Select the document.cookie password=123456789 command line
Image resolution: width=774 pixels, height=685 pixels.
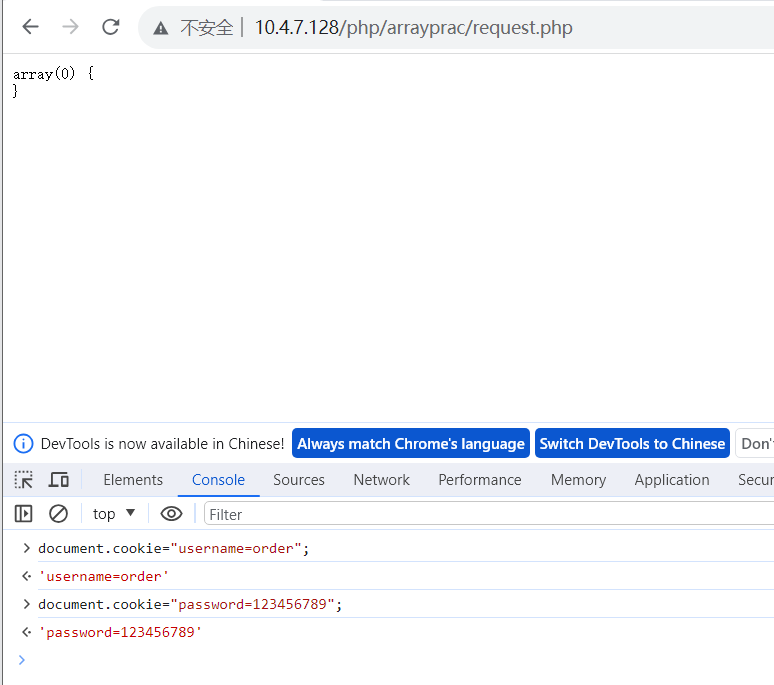pyautogui.click(x=190, y=604)
